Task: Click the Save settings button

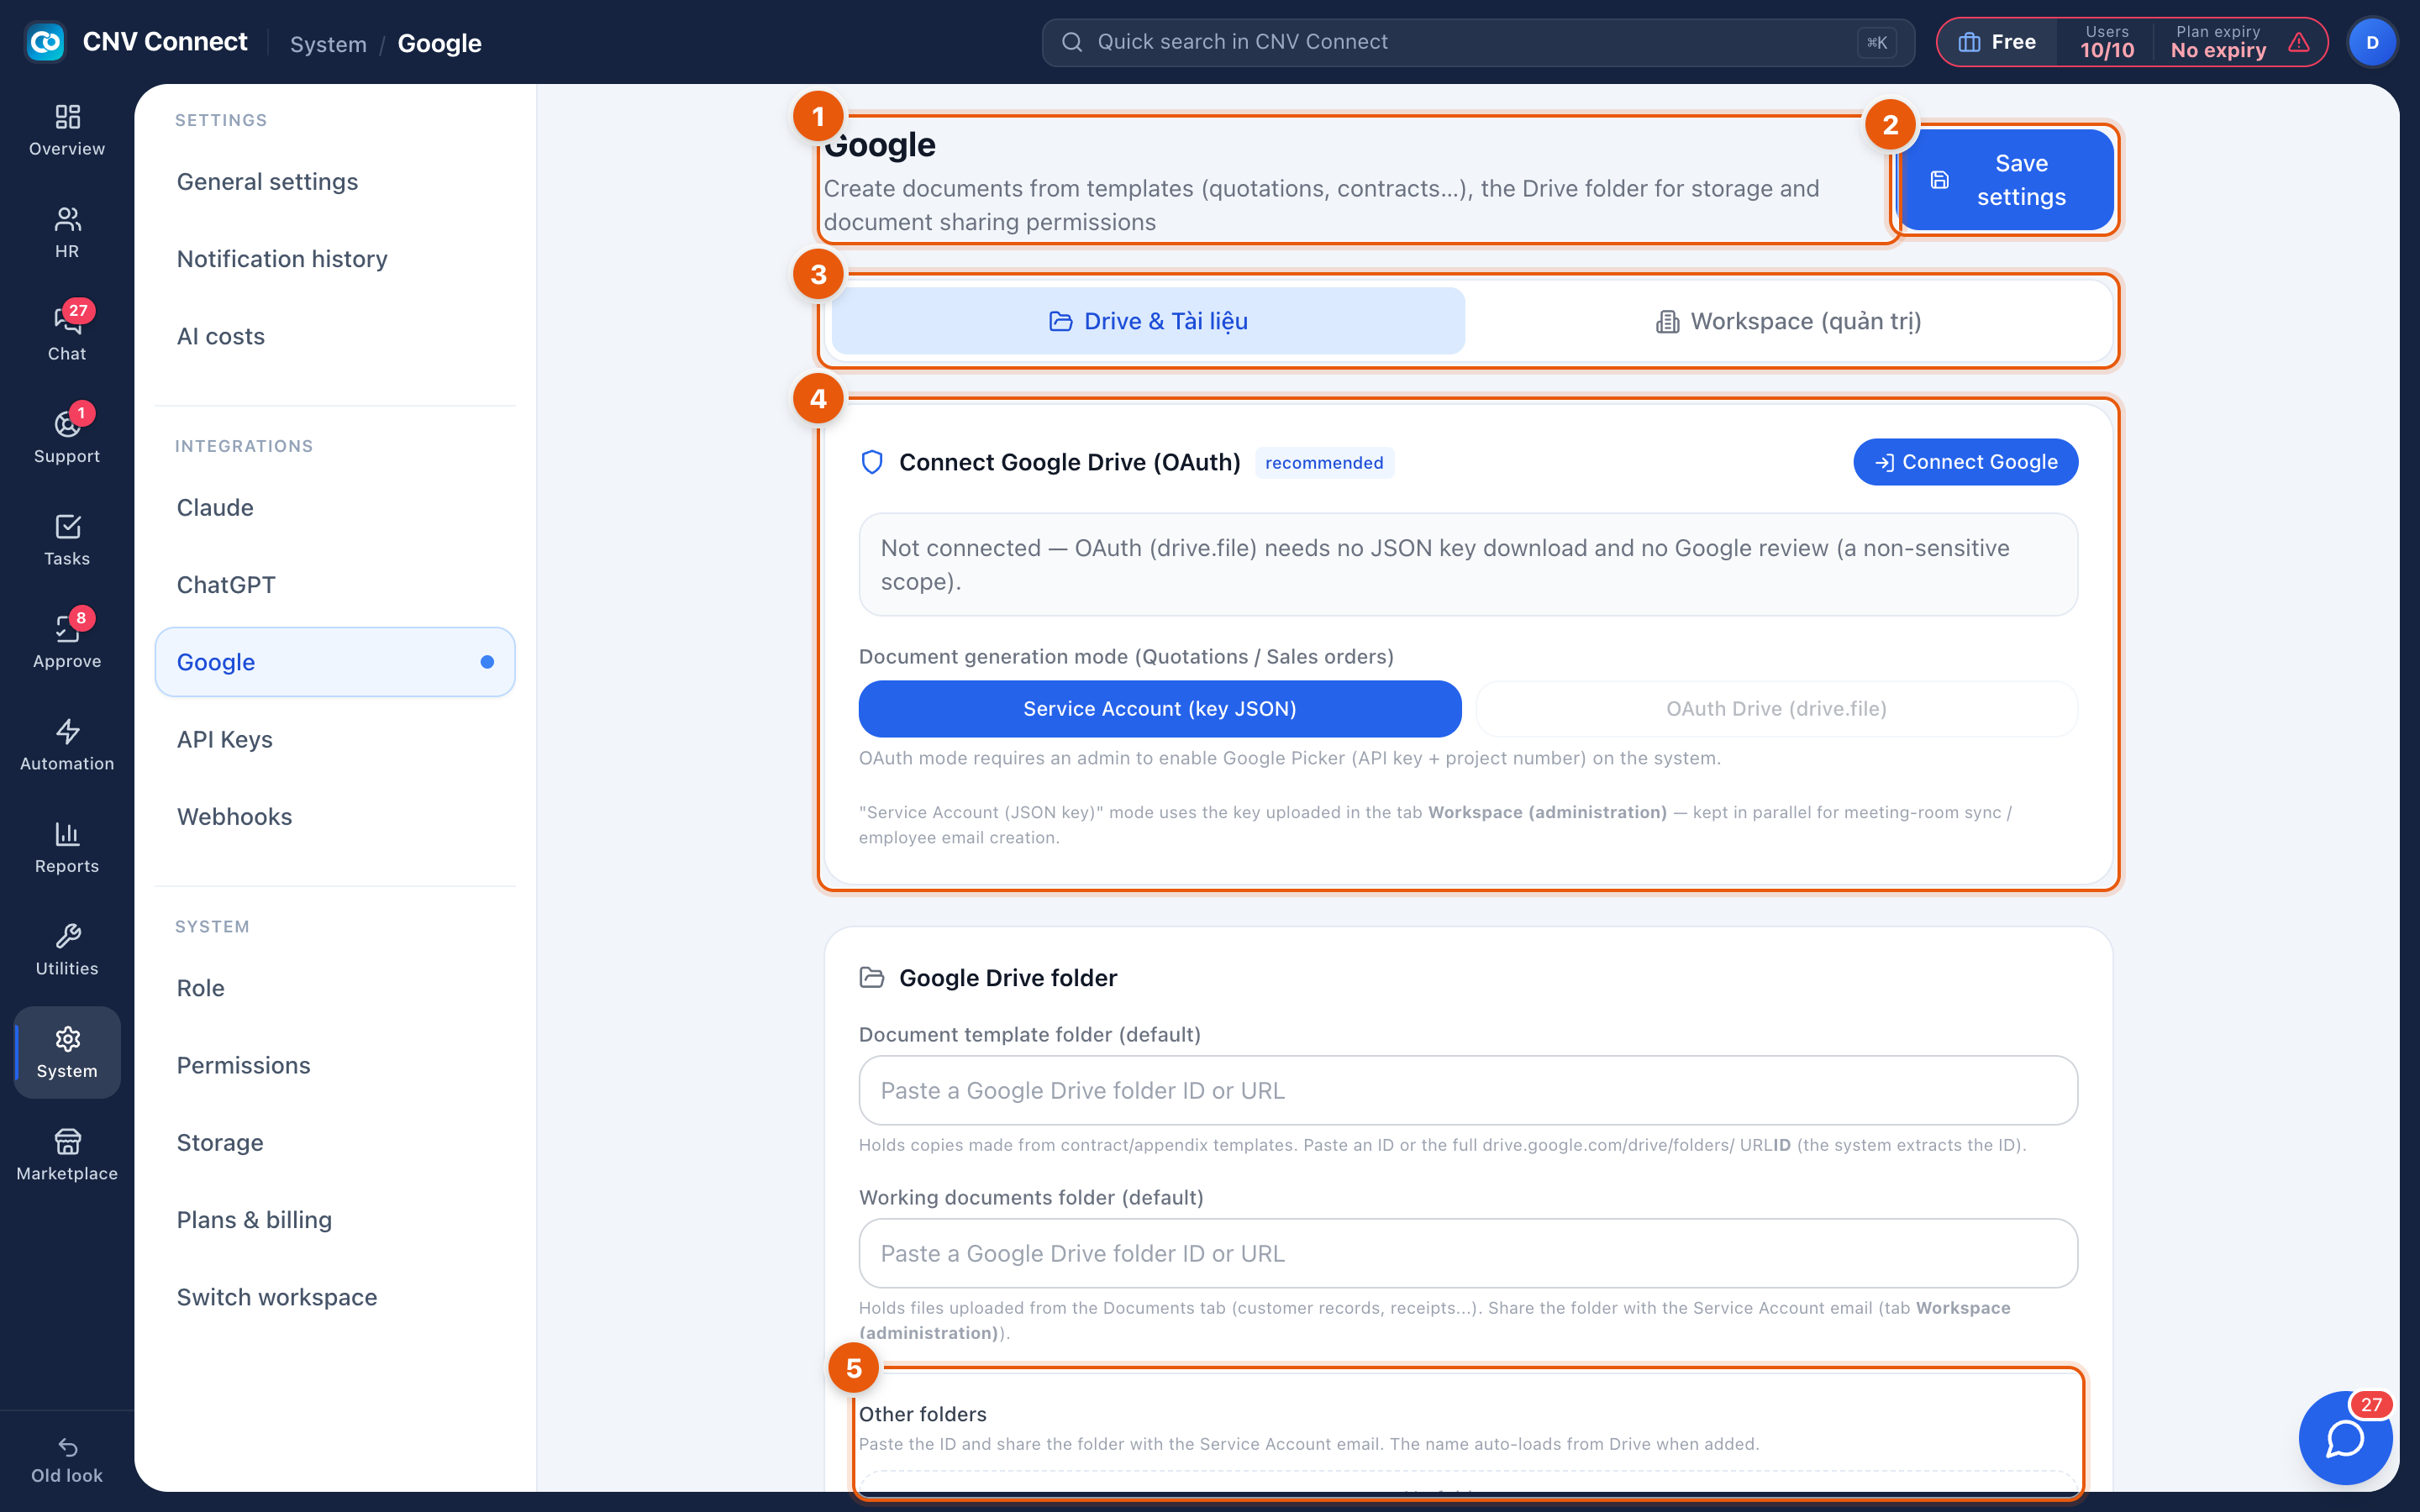Action: tap(2006, 180)
